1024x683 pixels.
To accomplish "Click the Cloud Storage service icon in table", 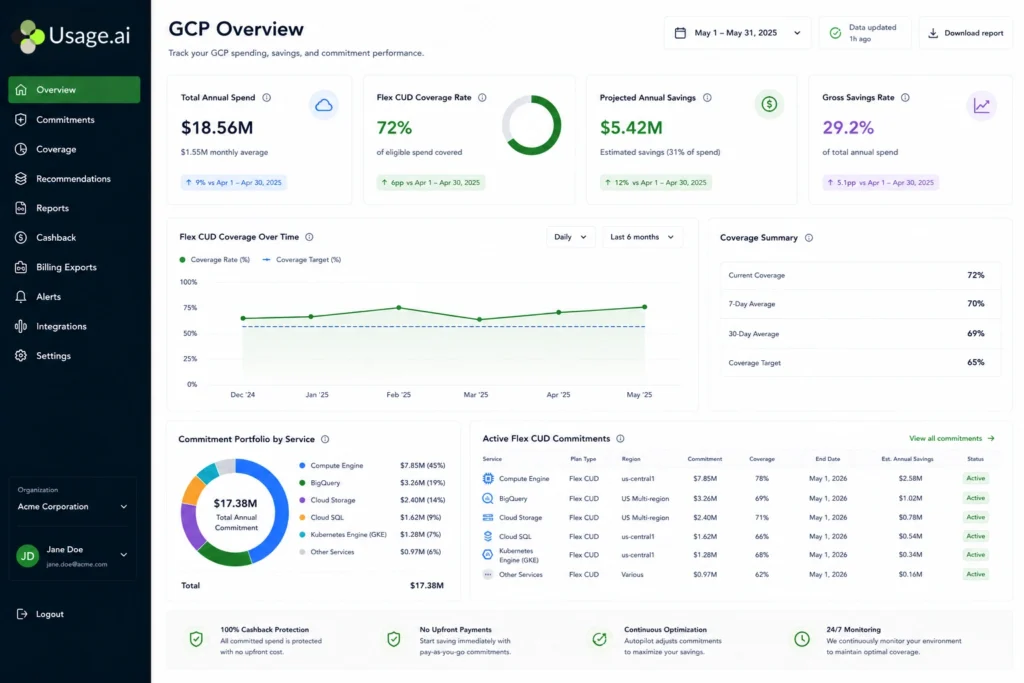I will click(488, 518).
